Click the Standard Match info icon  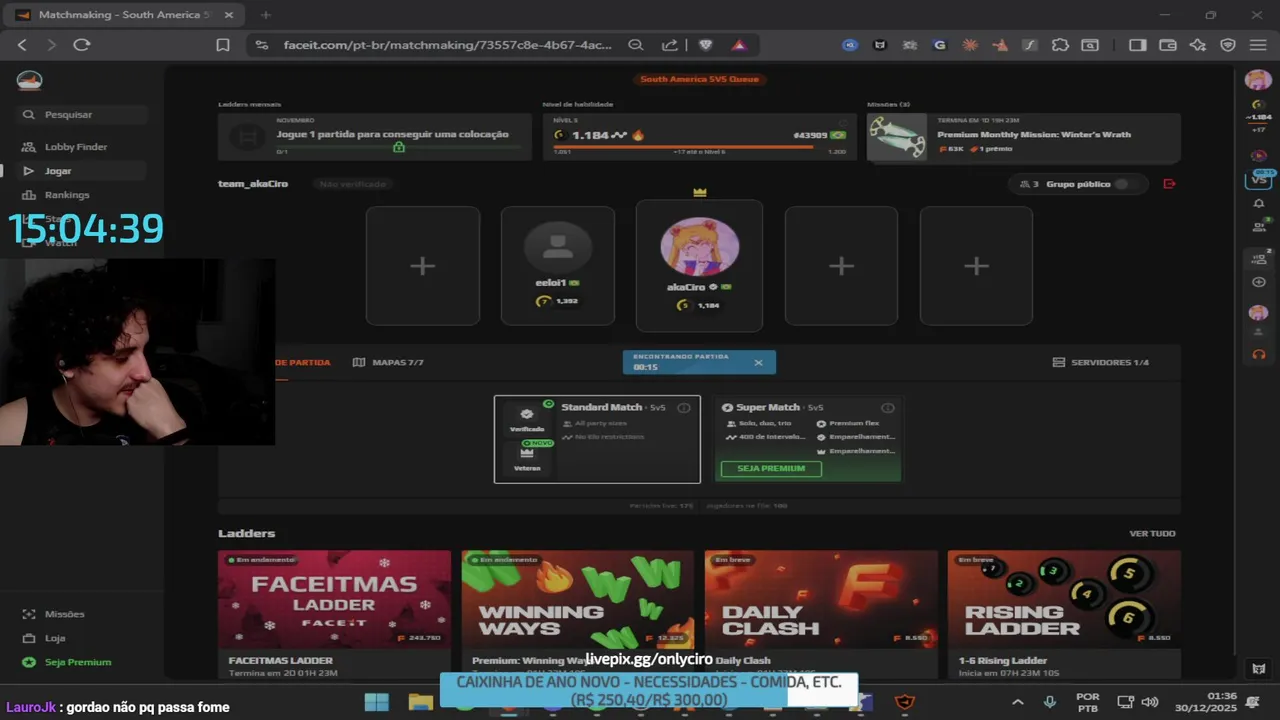click(684, 408)
